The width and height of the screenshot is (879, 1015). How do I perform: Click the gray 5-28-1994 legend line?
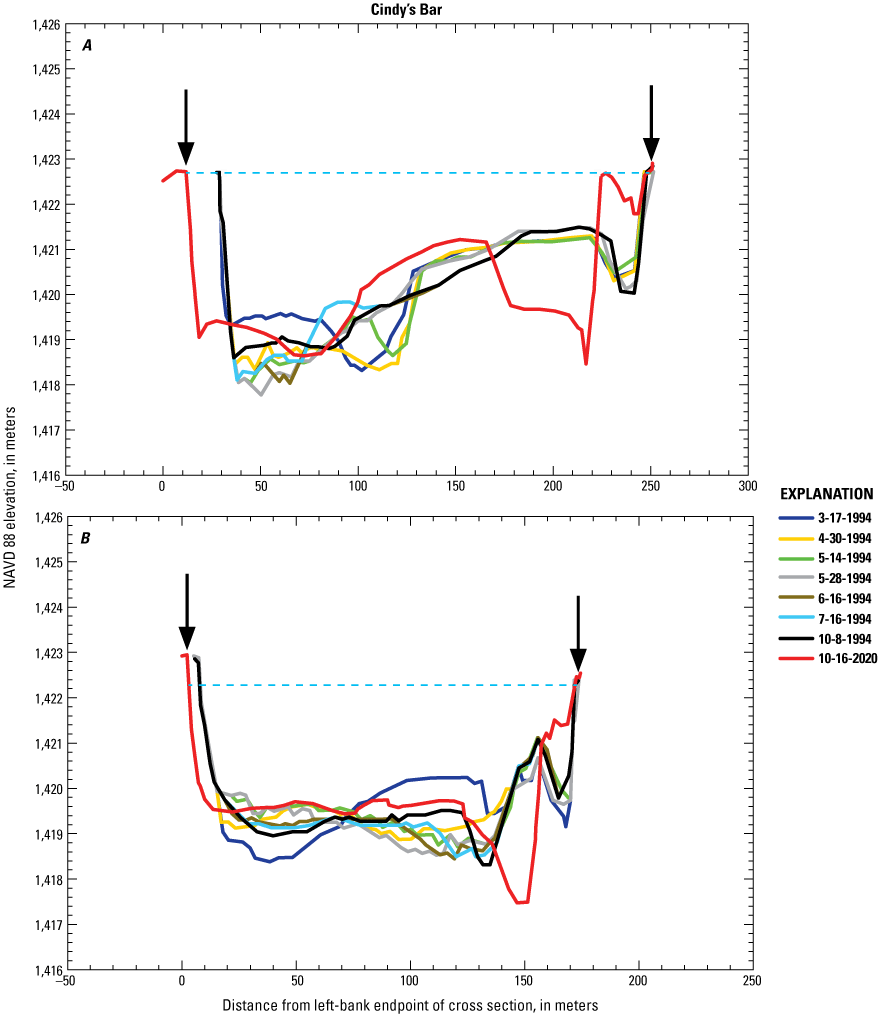click(795, 575)
